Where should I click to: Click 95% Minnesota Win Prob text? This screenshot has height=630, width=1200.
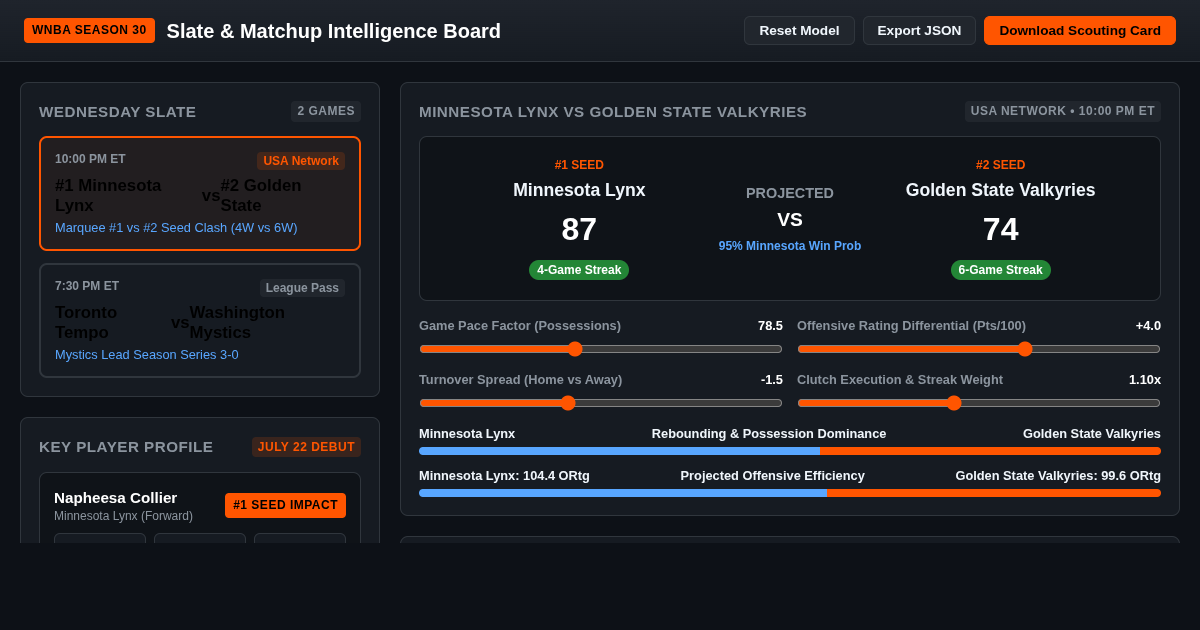click(x=790, y=246)
